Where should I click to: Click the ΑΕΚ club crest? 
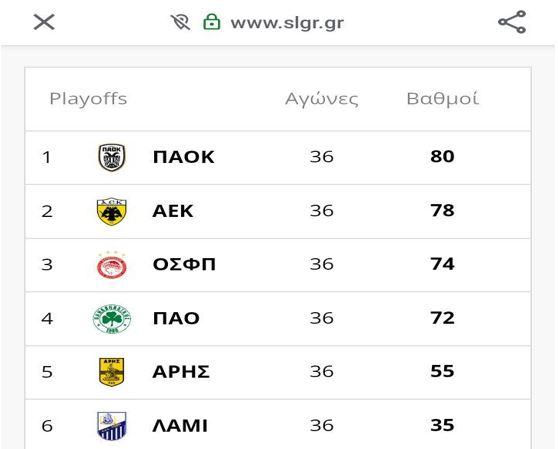(x=112, y=212)
